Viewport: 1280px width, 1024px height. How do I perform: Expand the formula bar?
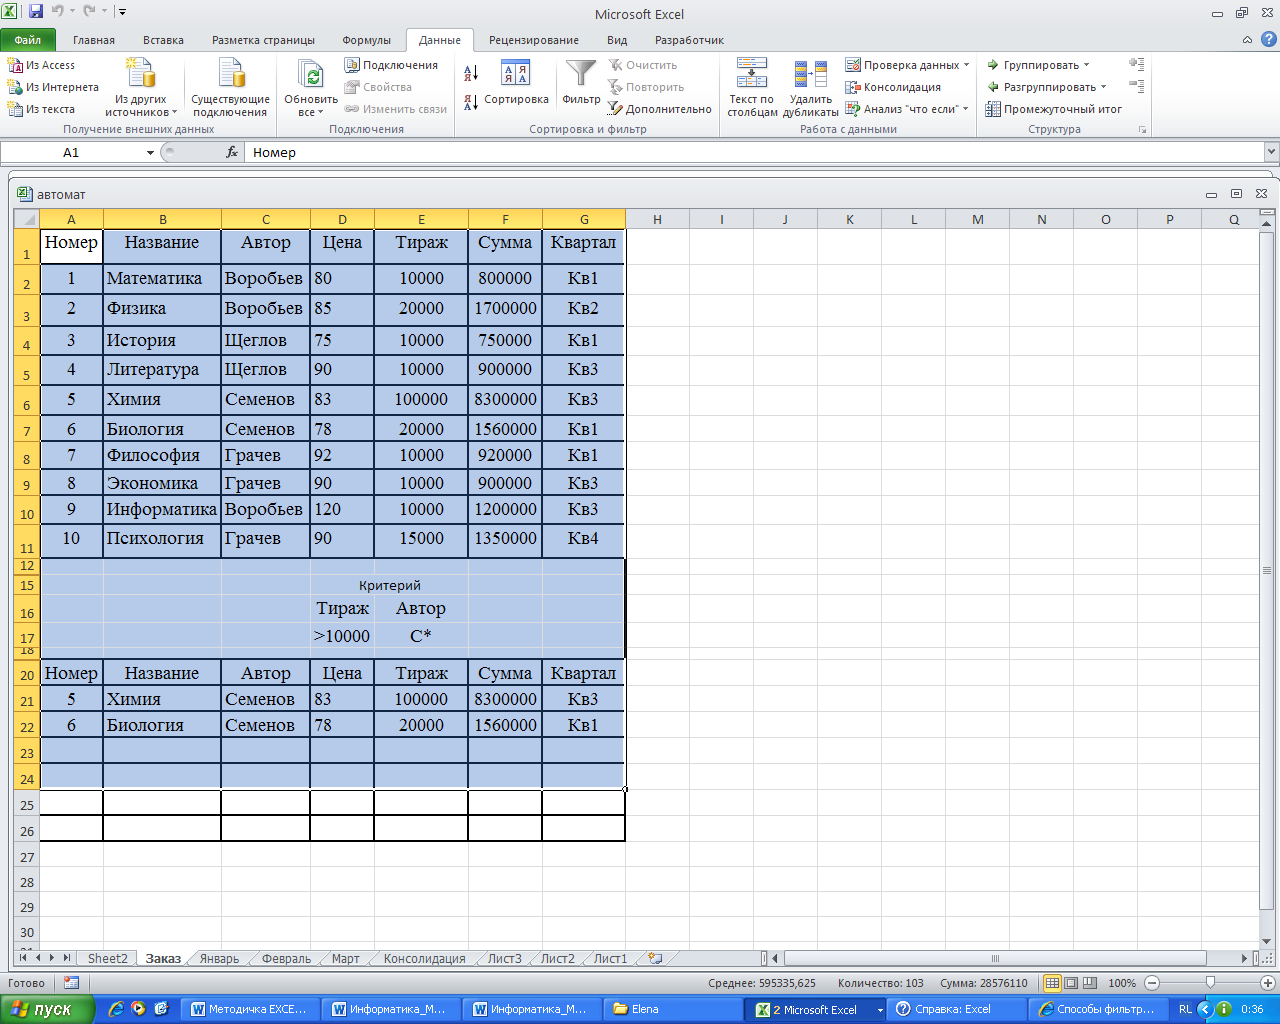pyautogui.click(x=1271, y=152)
